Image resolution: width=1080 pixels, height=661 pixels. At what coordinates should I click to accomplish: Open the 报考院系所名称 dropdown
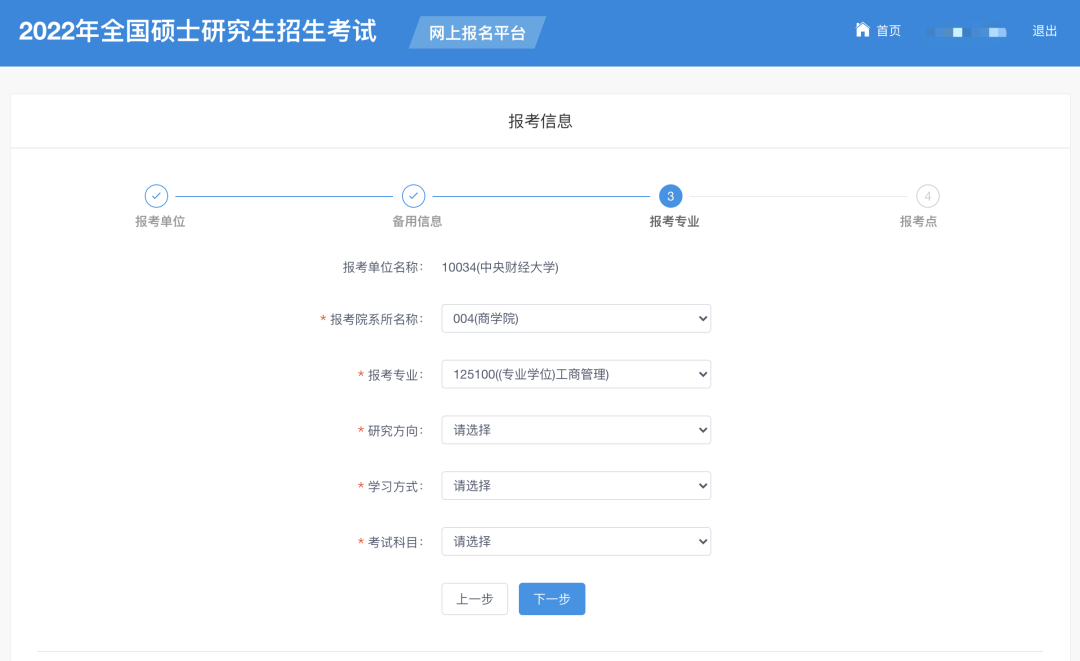click(576, 319)
